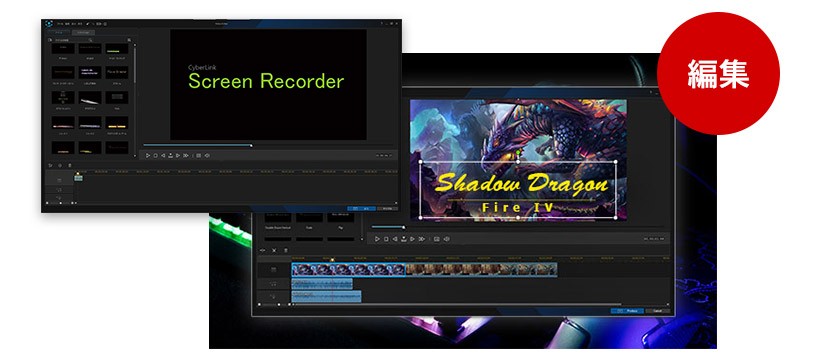The image size is (820, 360).
Task: Toggle the video track header in dragon timeline
Action: coord(274,270)
